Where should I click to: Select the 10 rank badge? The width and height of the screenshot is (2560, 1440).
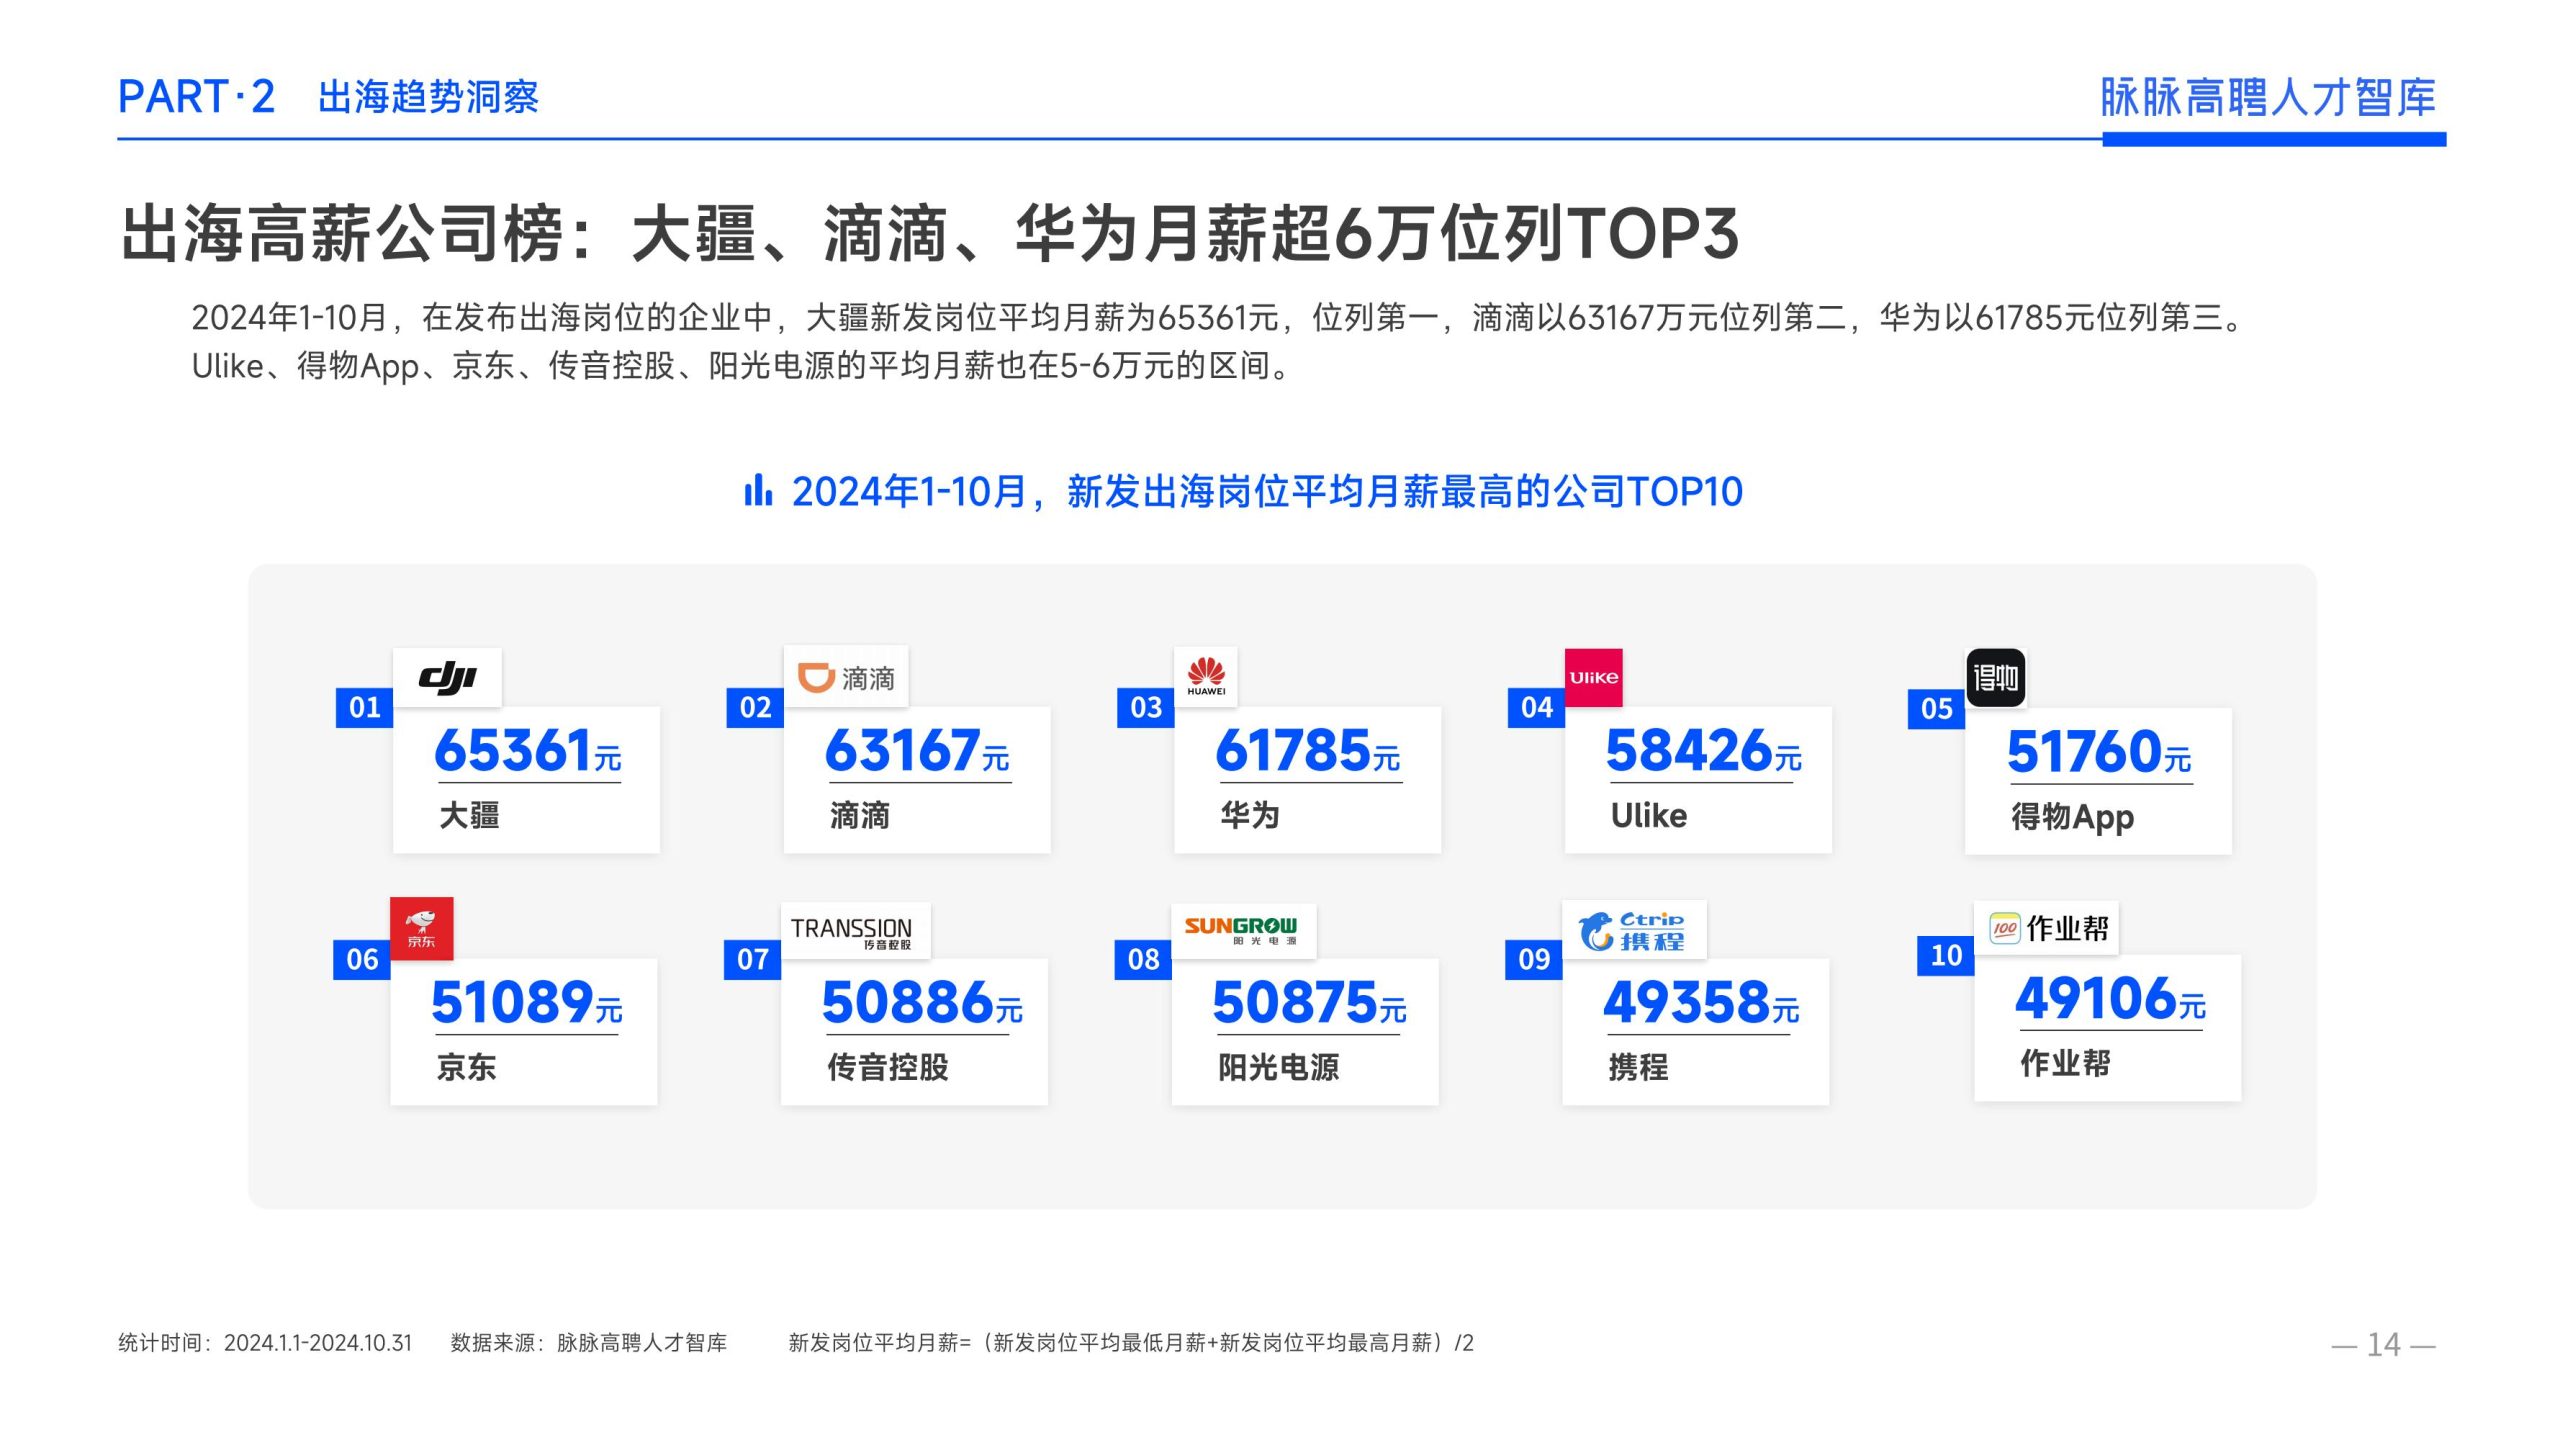point(1945,955)
